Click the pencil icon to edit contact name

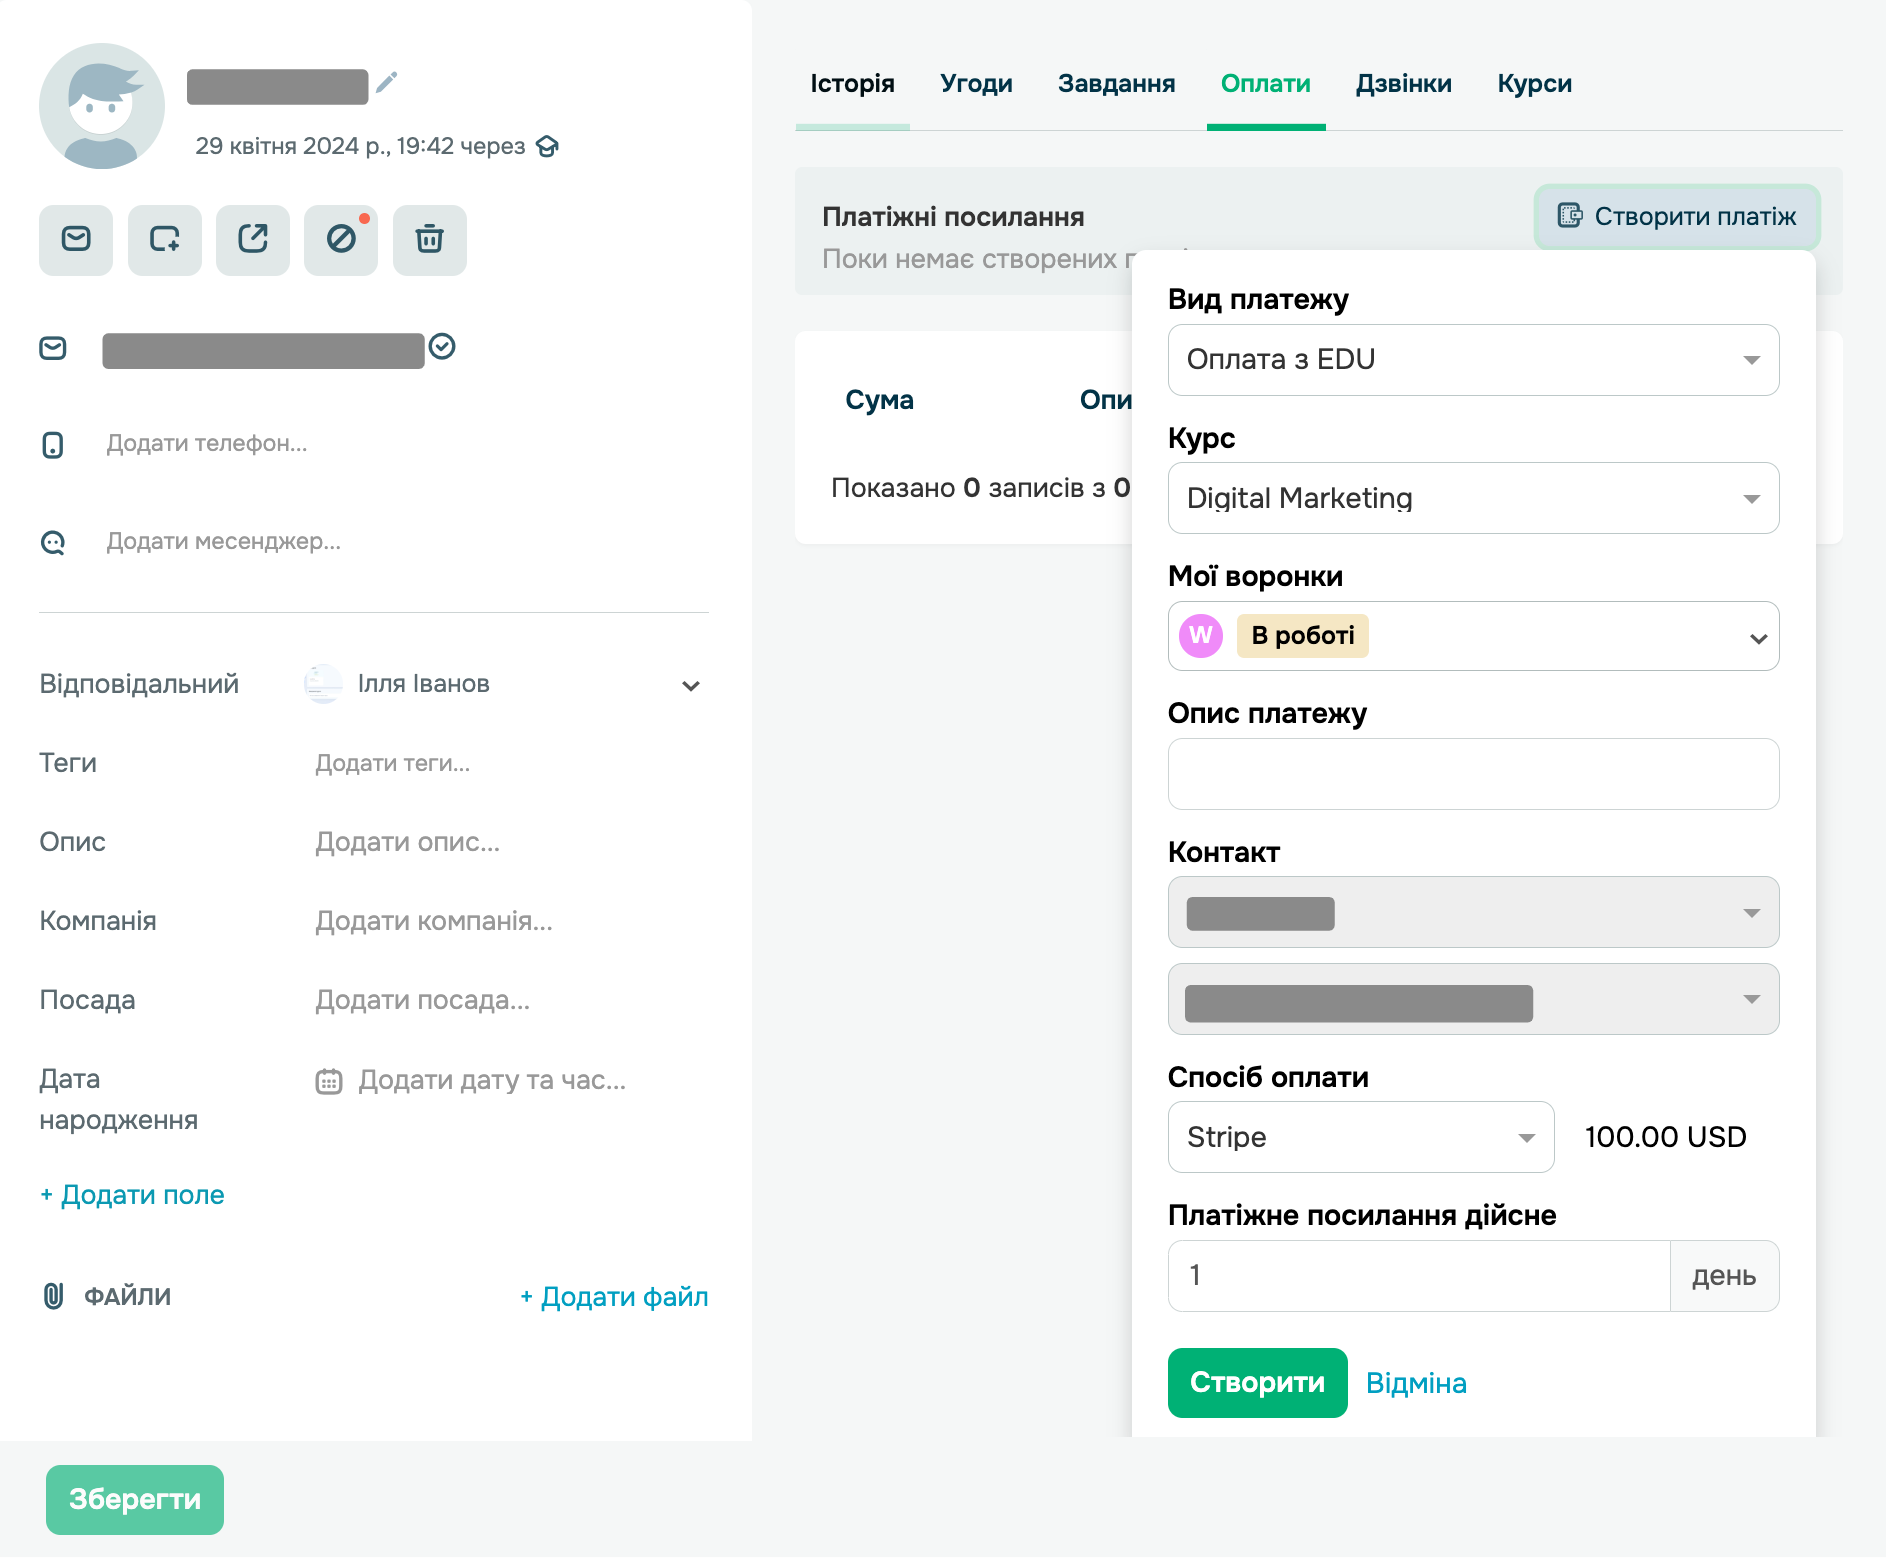(387, 83)
